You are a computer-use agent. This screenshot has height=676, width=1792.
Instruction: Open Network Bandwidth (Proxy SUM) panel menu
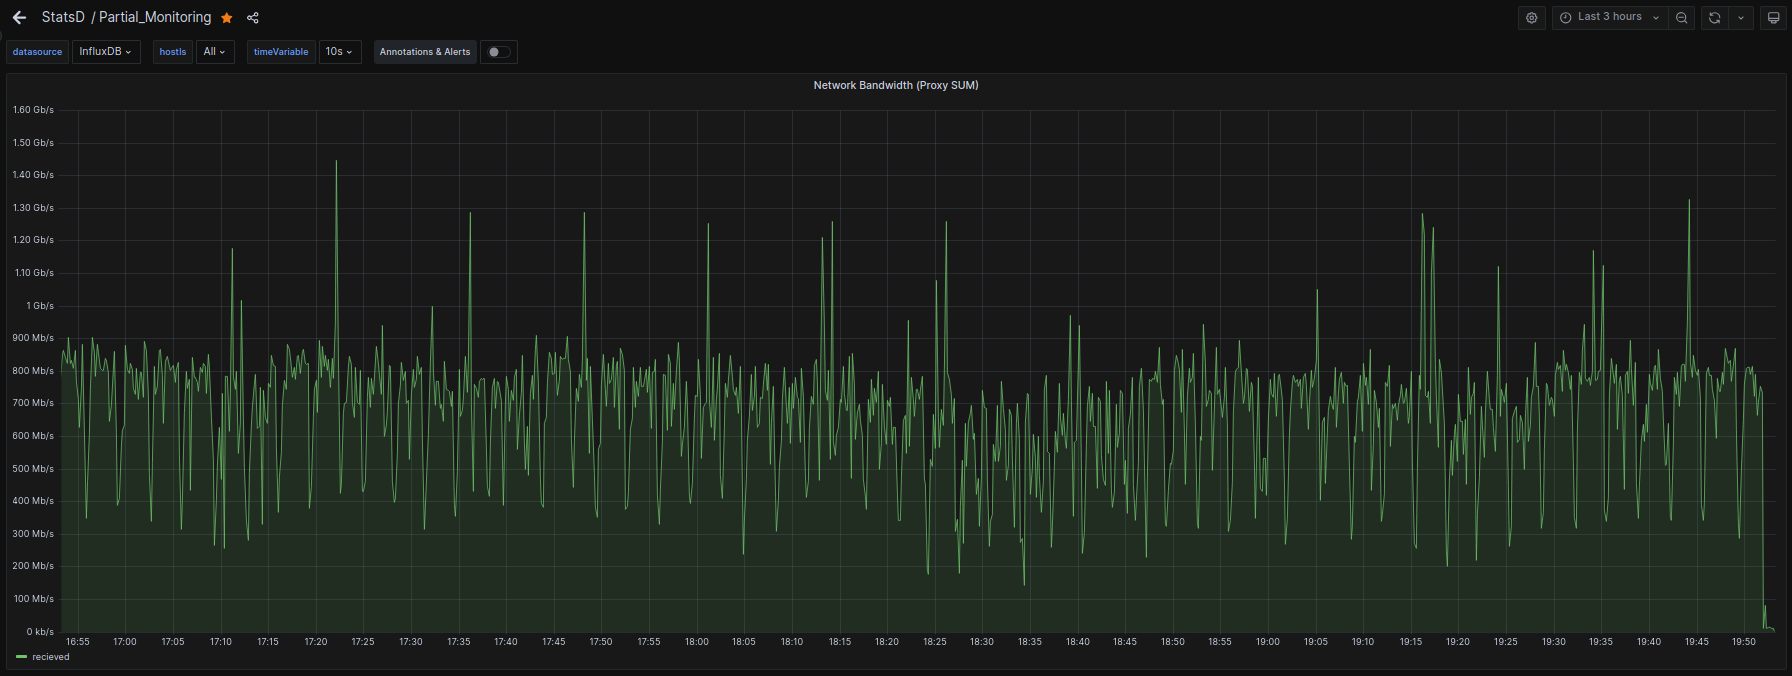[895, 86]
